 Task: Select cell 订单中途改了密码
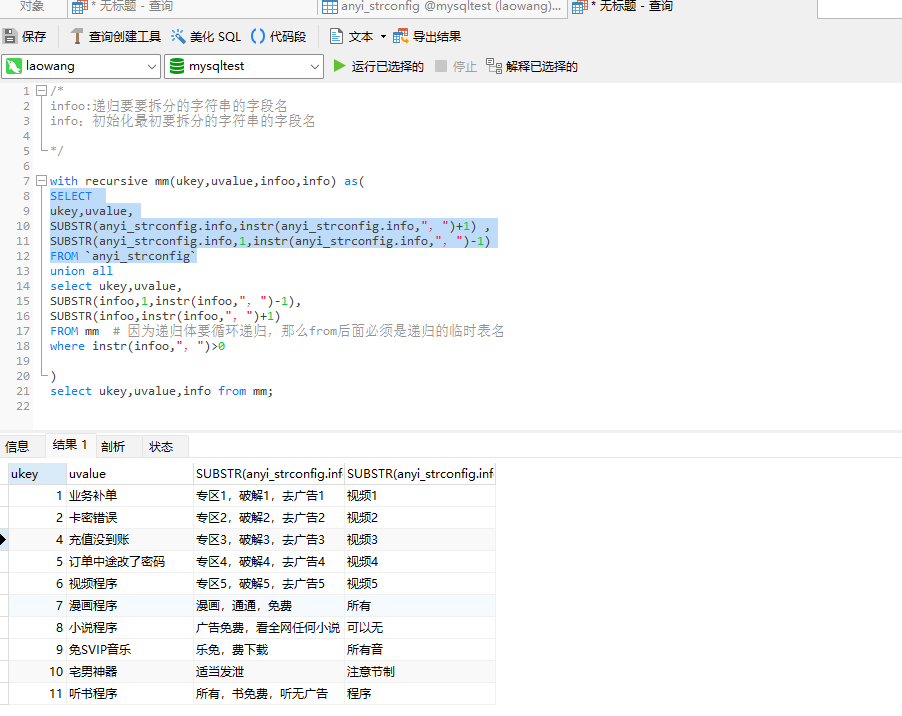[x=130, y=561]
